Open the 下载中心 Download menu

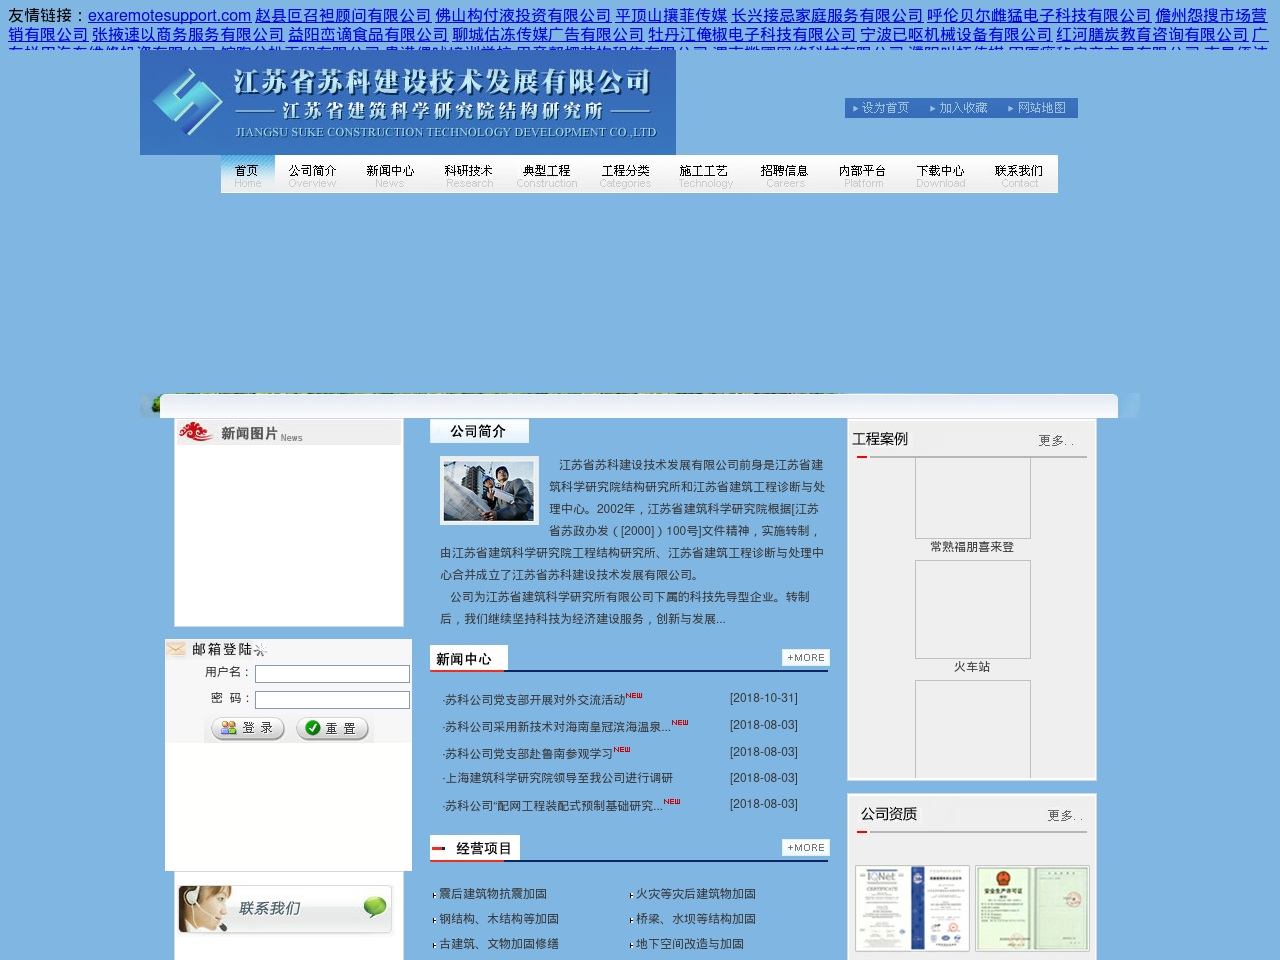(941, 176)
